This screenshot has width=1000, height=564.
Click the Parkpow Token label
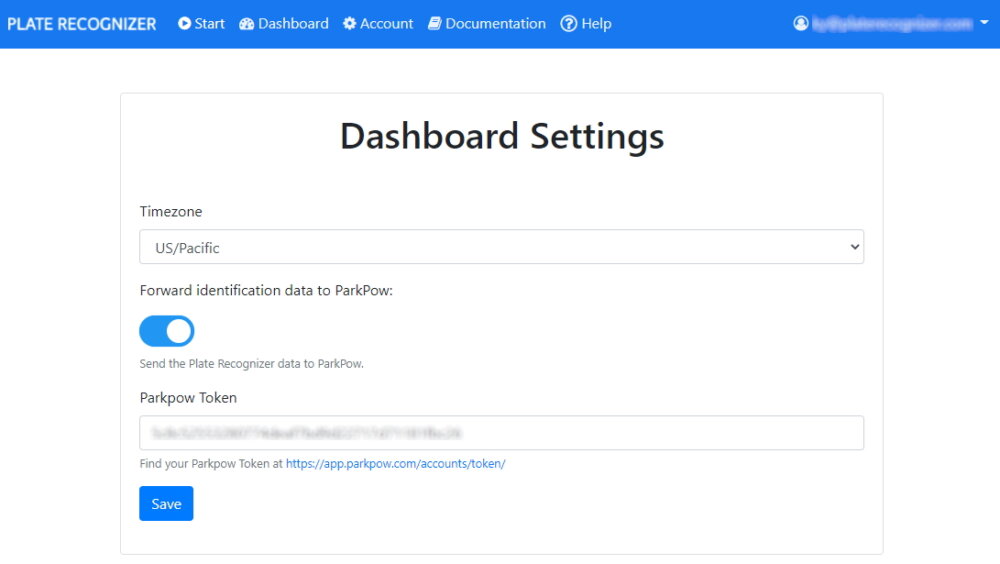pos(188,398)
